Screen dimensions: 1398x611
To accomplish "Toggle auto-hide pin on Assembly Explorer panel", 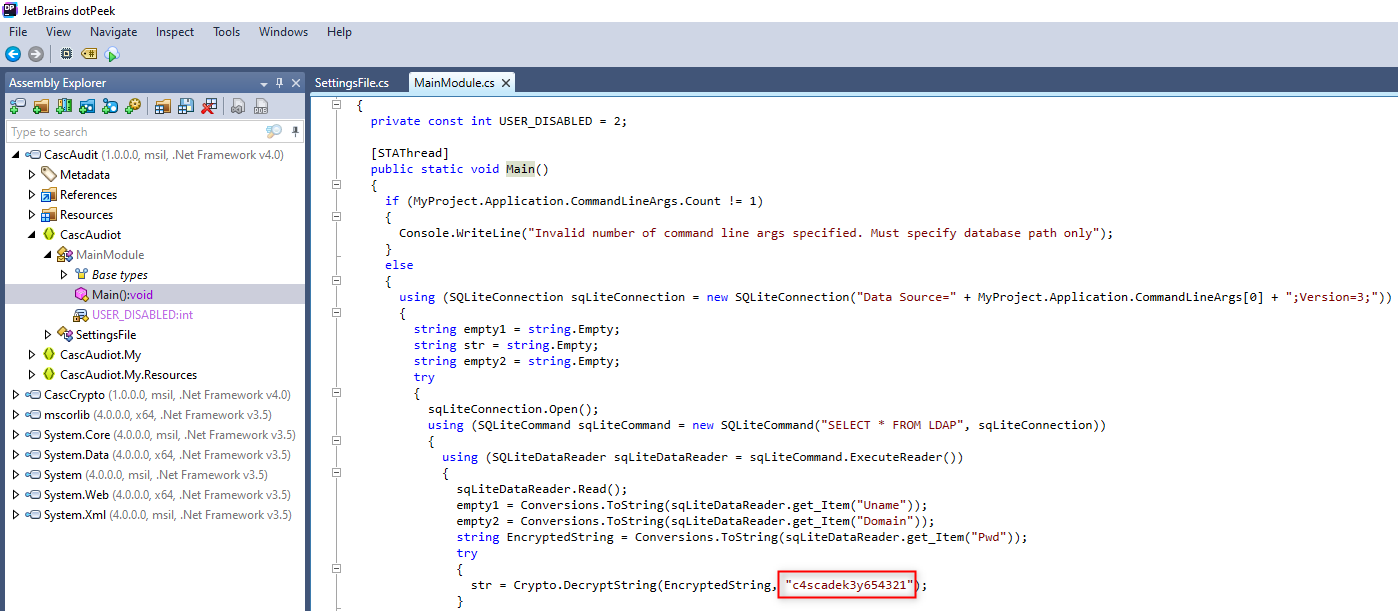I will coord(280,83).
